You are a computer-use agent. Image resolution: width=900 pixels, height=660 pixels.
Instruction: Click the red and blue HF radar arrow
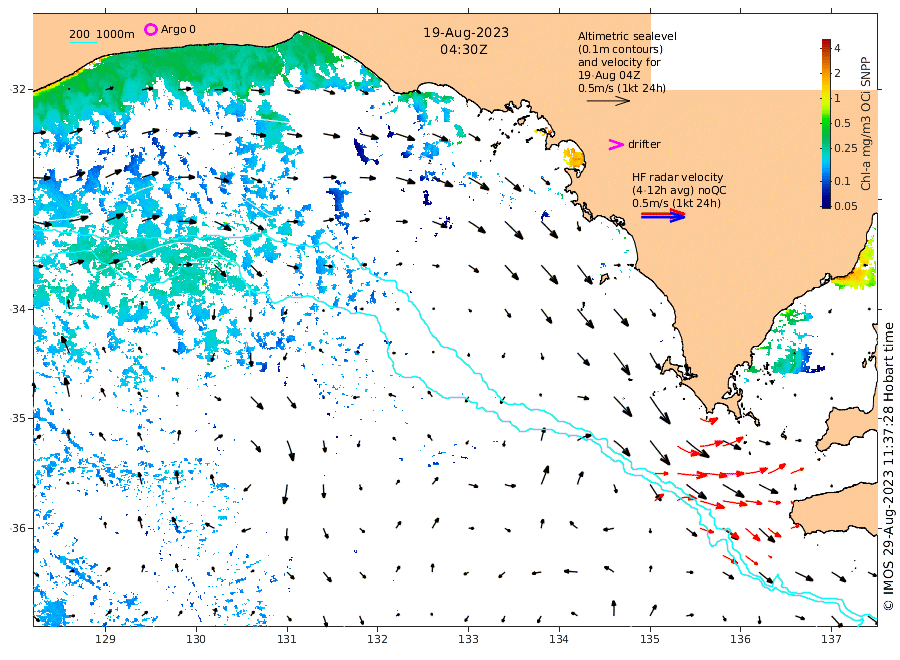pyautogui.click(x=663, y=216)
